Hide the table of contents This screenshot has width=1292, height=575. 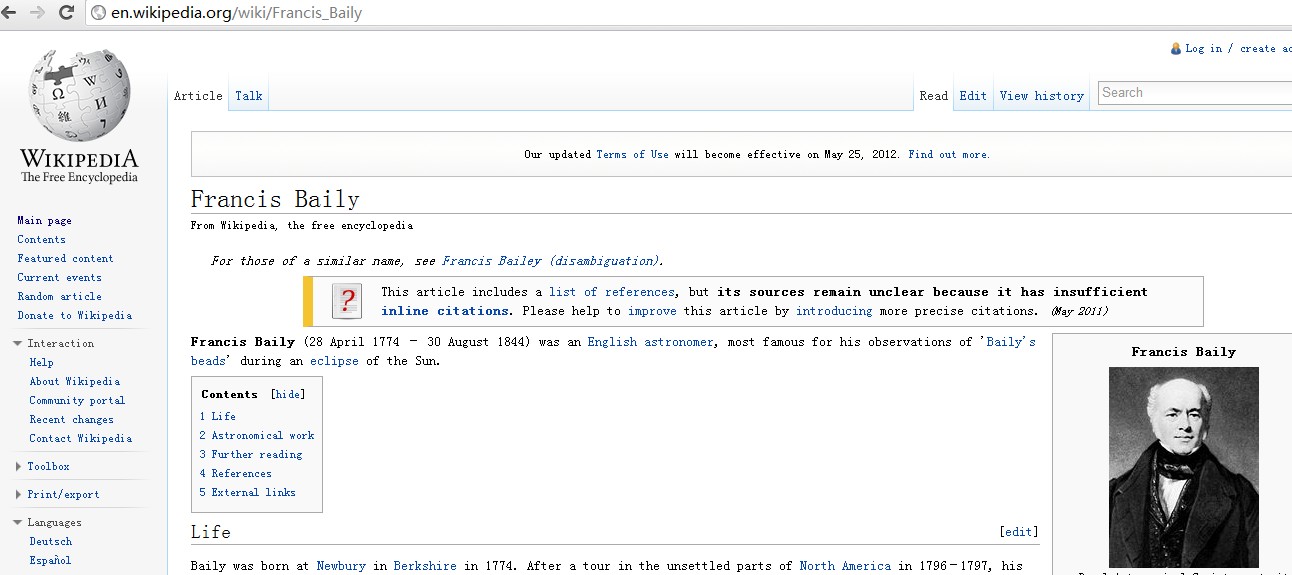pos(289,394)
